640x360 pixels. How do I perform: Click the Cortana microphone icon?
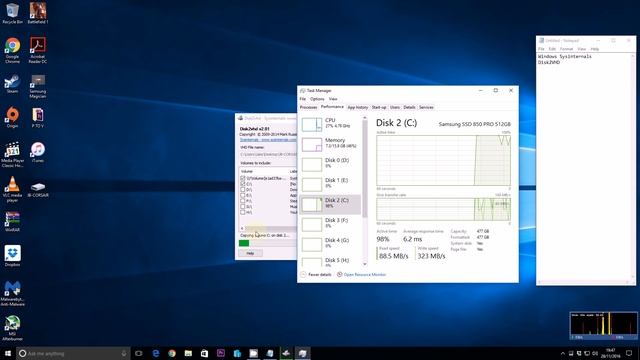click(124, 353)
